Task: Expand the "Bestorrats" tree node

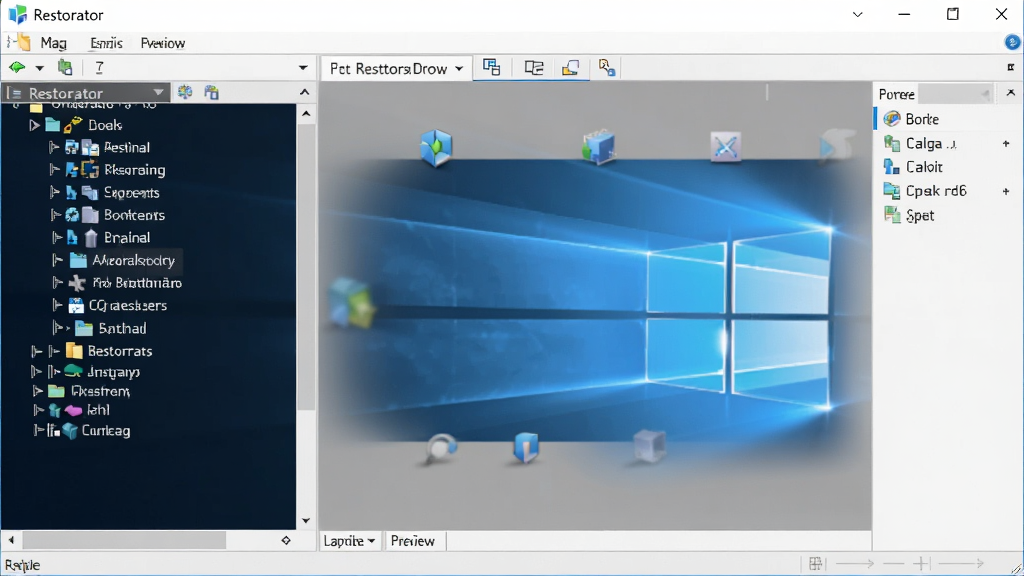Action: tap(37, 351)
